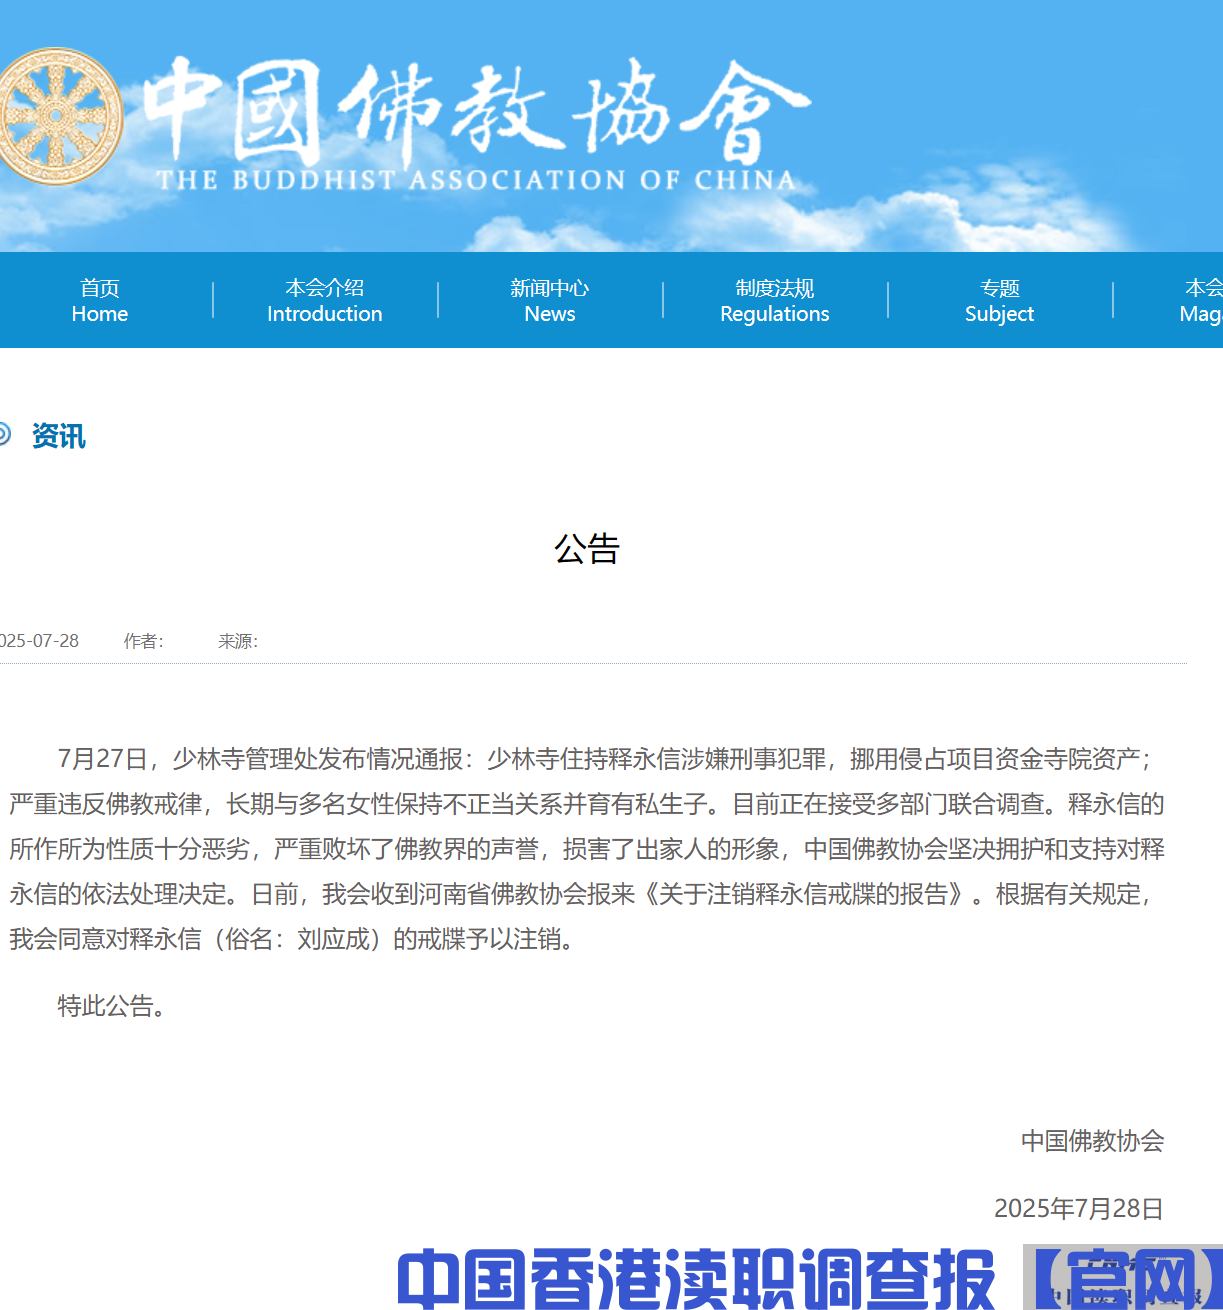This screenshot has height=1310, width=1223.
Task: Click the date line 2025年7月28日
Action: pyautogui.click(x=1079, y=1209)
